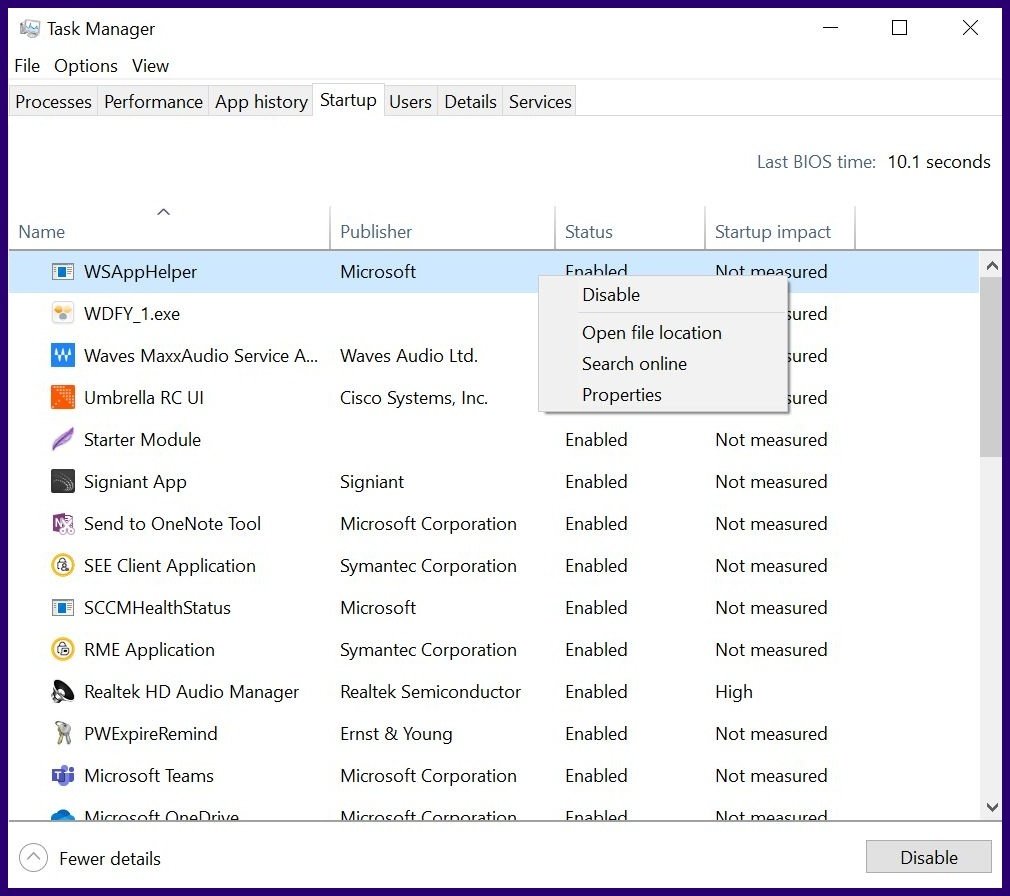Click the WDFY_1.exe icon
1010x896 pixels.
62,314
